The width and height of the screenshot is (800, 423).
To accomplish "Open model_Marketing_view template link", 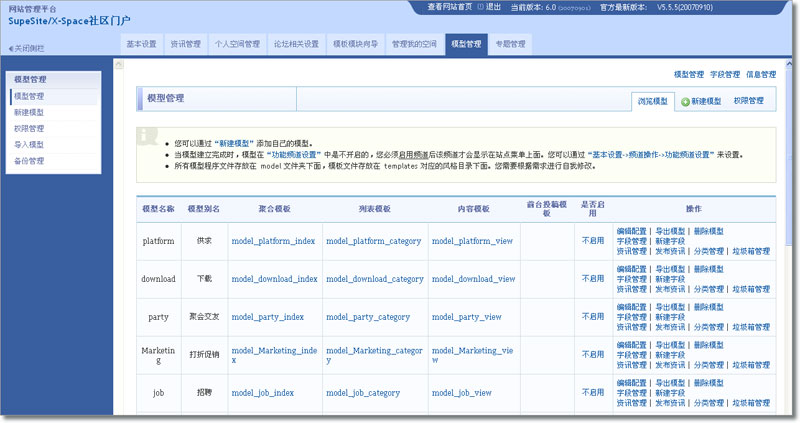I will point(472,355).
